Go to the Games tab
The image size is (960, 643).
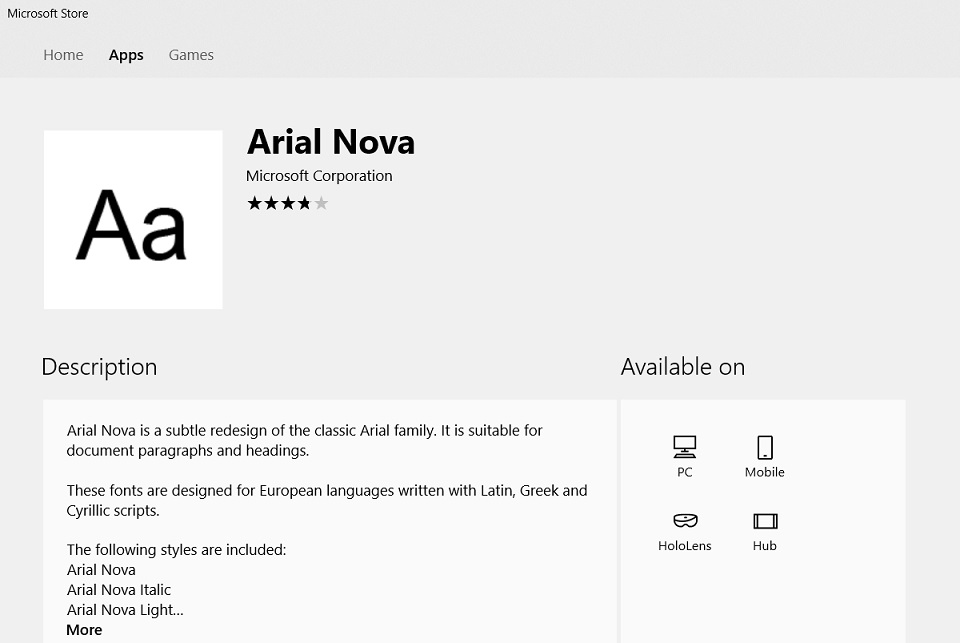click(x=191, y=55)
